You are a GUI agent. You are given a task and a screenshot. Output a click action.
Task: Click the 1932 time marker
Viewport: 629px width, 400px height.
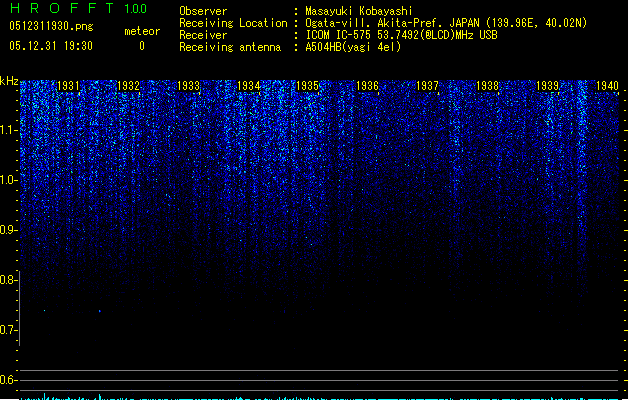pos(128,85)
